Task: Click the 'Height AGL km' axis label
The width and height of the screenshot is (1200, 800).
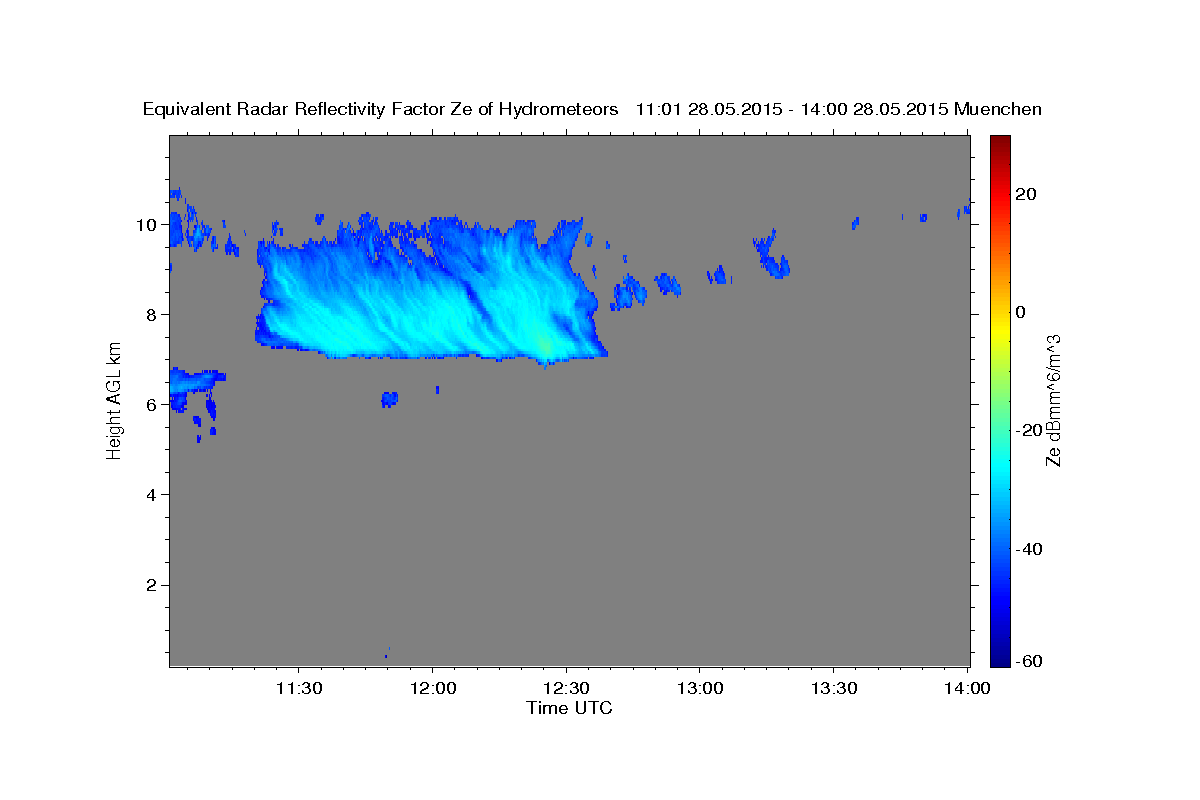Action: (114, 399)
